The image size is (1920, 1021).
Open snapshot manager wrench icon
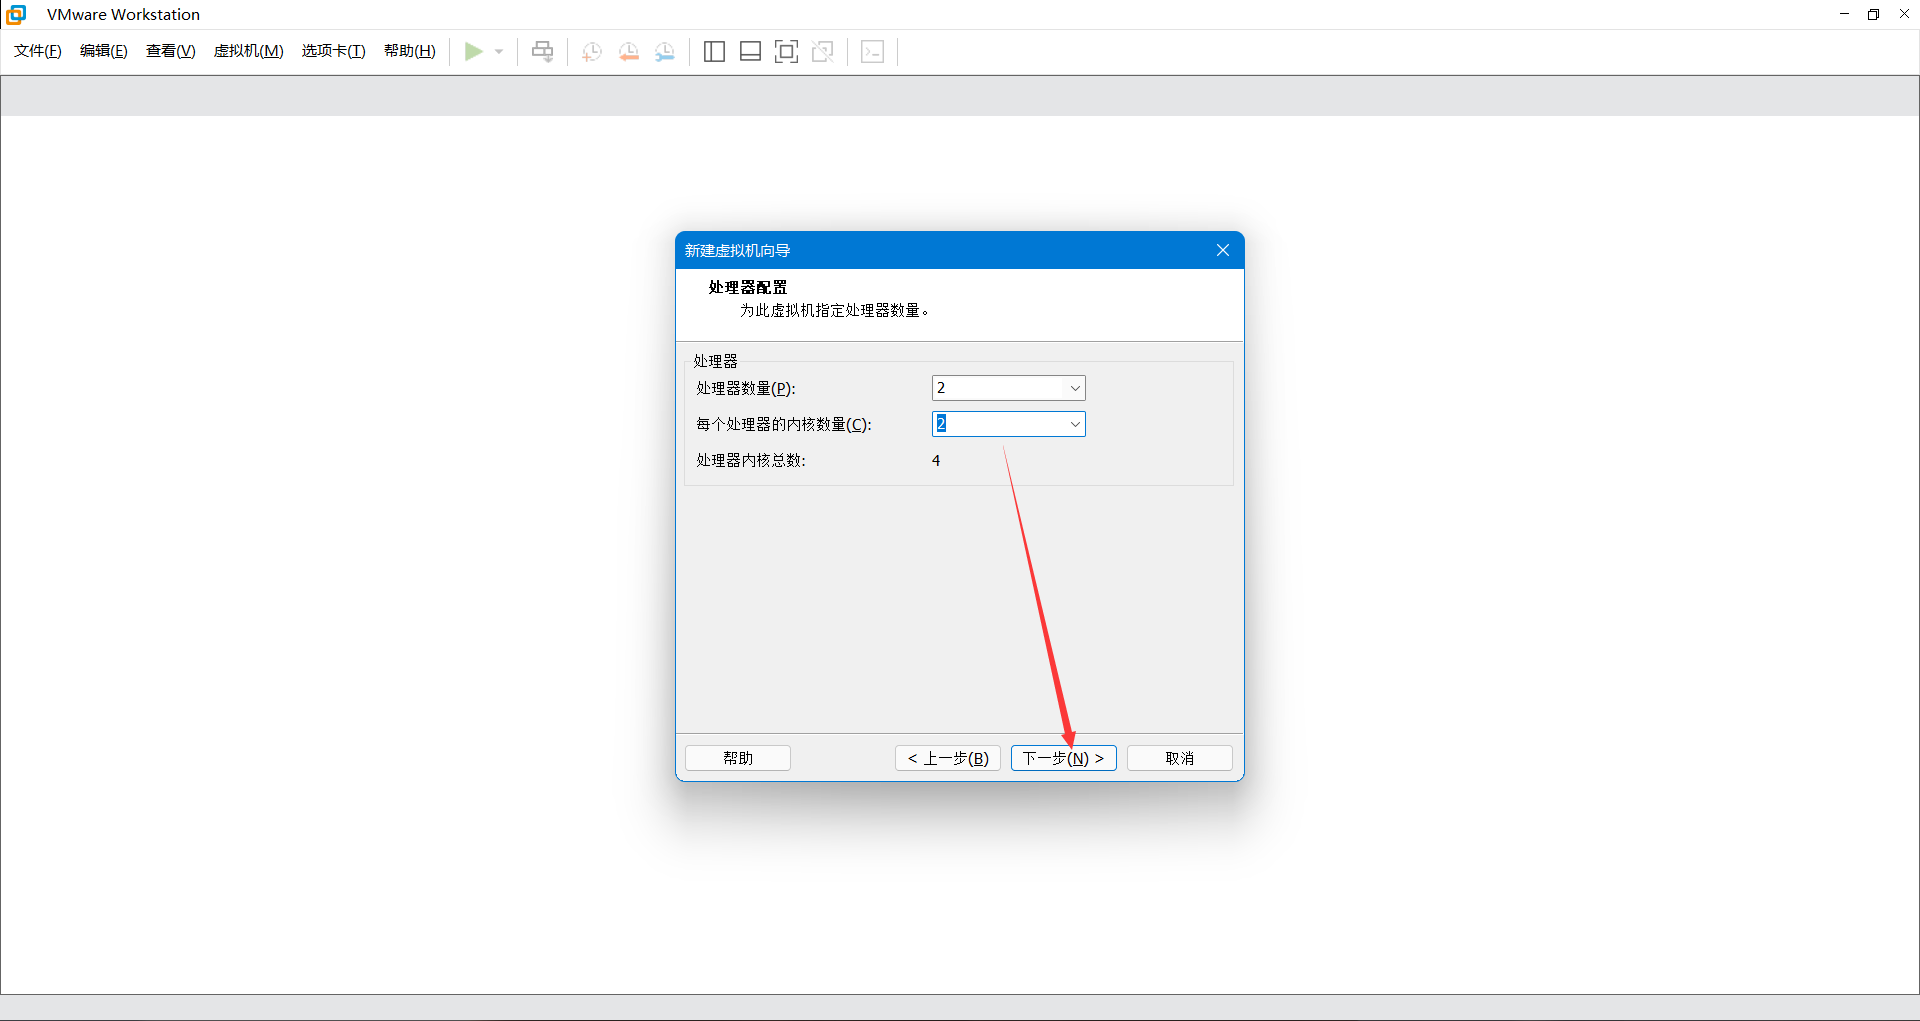pos(665,51)
